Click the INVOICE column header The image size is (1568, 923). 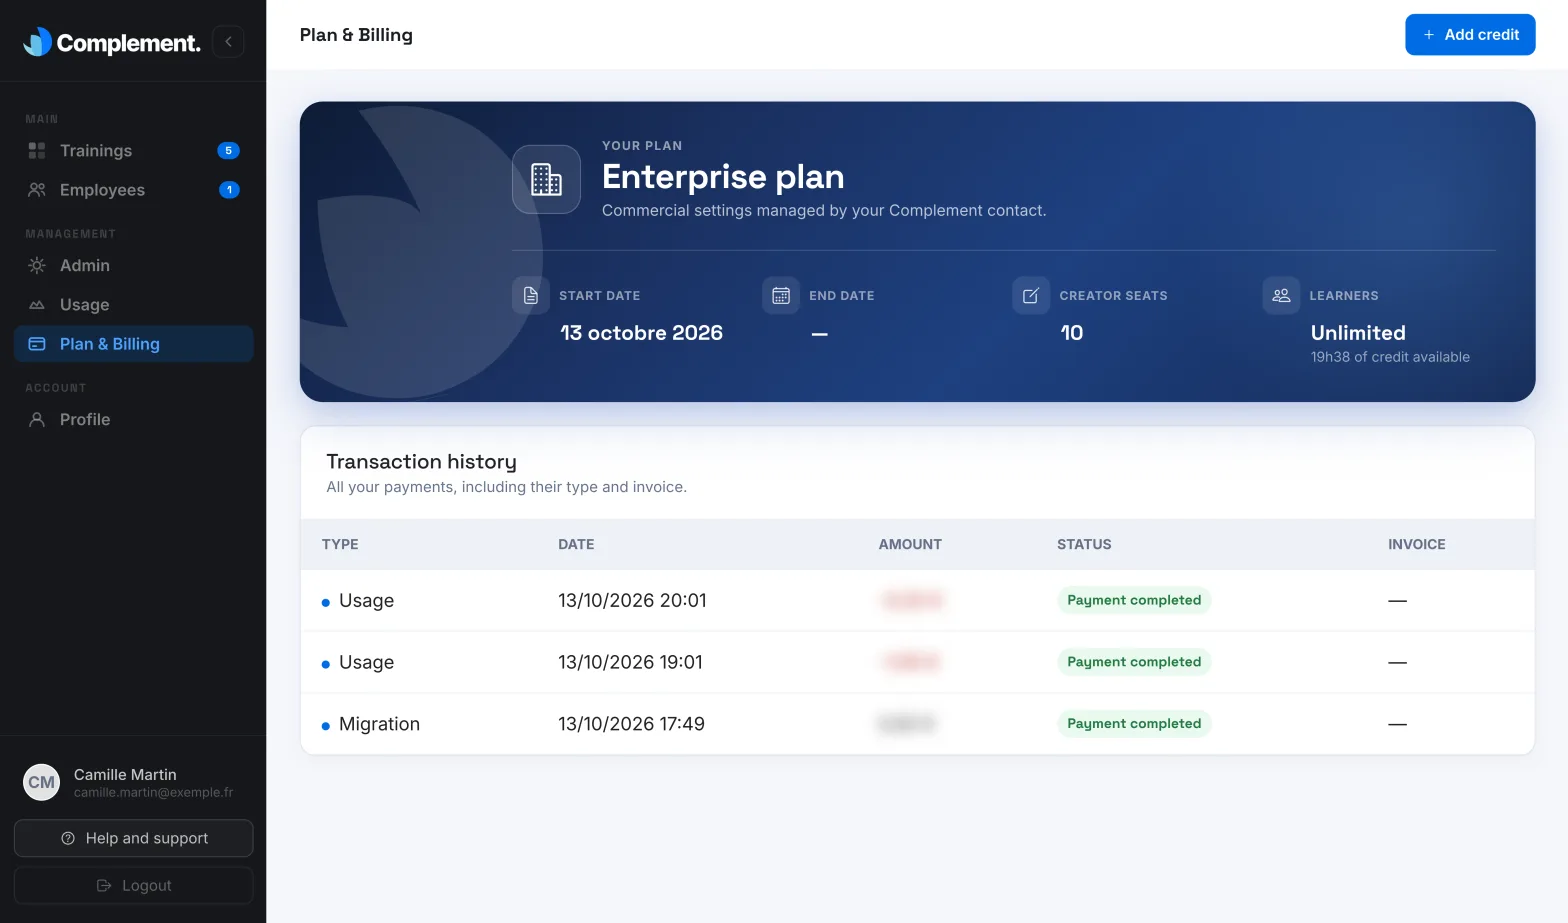point(1416,544)
